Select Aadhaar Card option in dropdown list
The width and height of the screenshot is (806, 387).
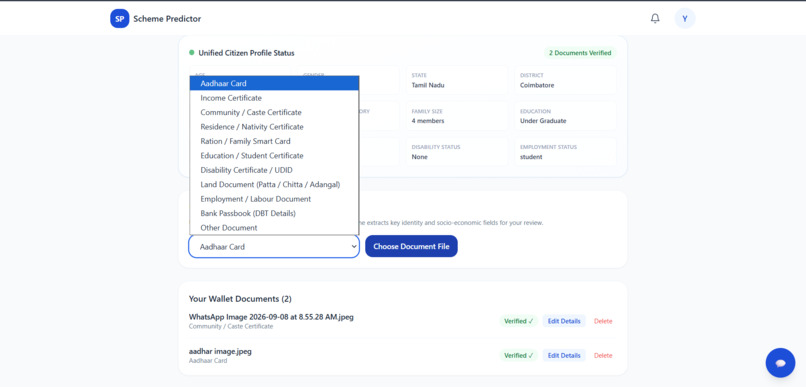point(274,83)
